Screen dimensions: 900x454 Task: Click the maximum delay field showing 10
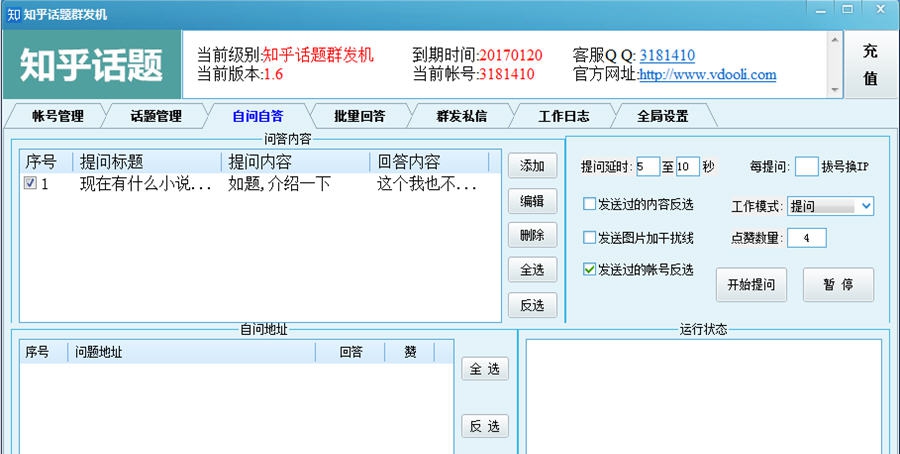688,167
